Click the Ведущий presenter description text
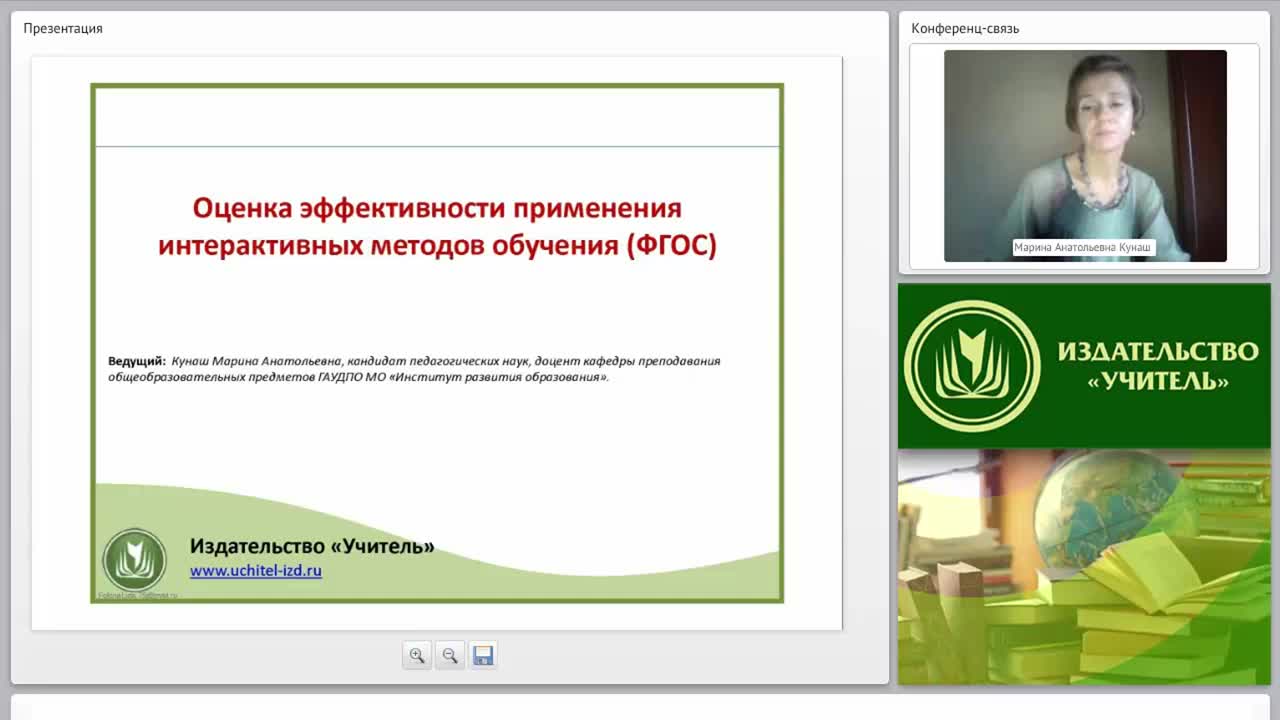The height and width of the screenshot is (720, 1280). coord(414,369)
